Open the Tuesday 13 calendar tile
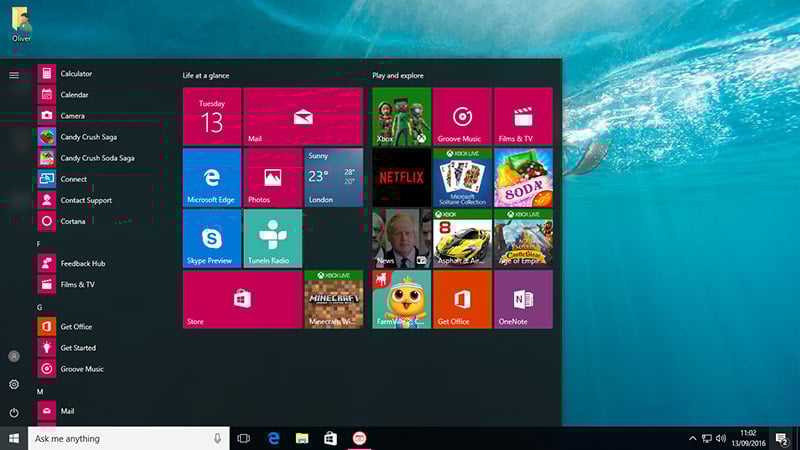The image size is (800, 450). (212, 116)
